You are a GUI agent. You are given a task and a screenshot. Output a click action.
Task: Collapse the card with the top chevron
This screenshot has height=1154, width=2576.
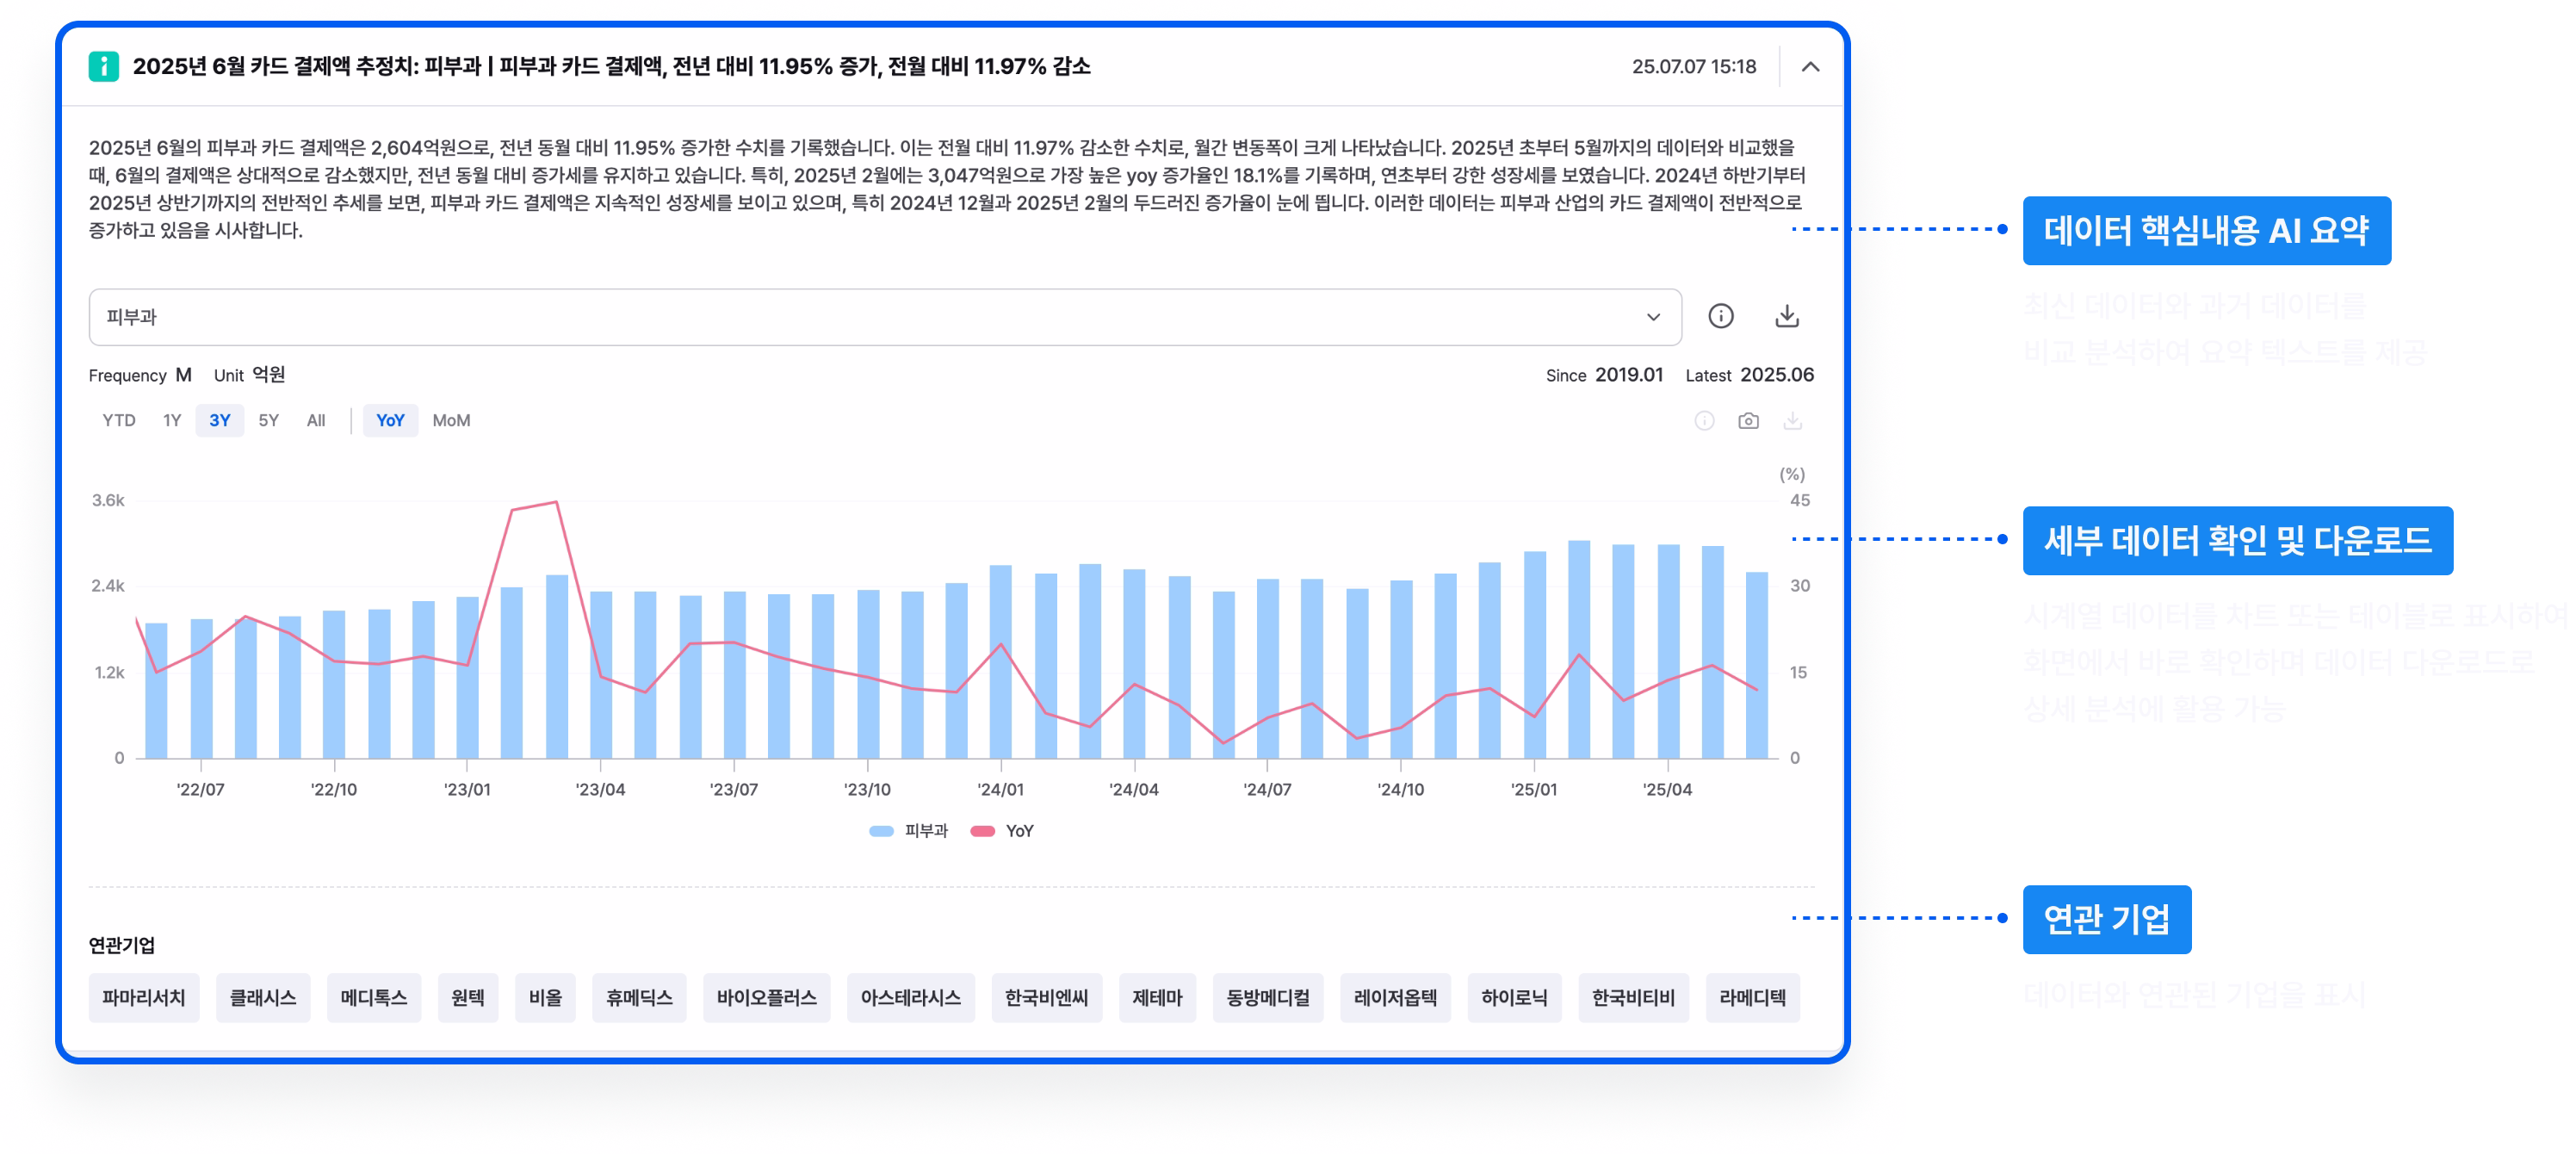tap(1809, 67)
